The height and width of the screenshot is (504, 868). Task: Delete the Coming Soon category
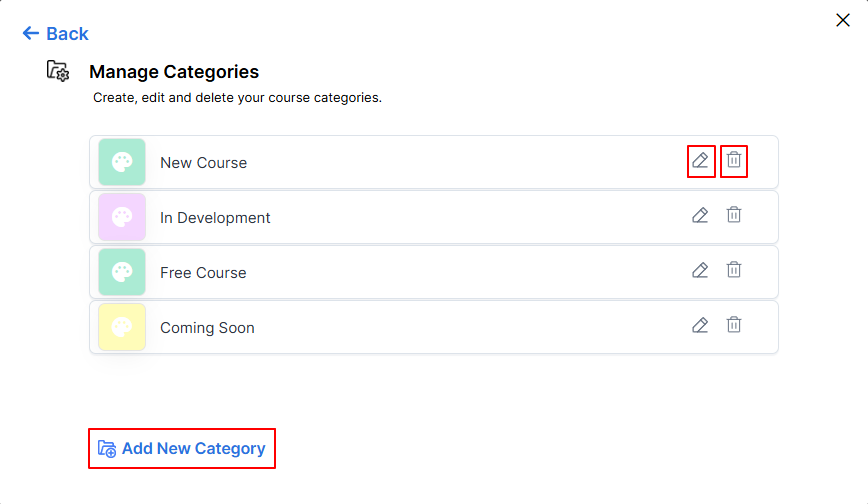[734, 324]
